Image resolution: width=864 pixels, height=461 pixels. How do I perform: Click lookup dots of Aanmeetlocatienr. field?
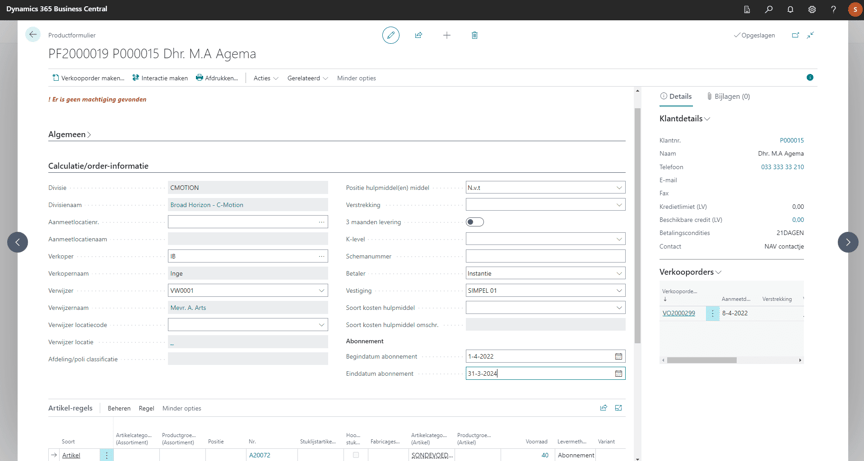point(321,222)
